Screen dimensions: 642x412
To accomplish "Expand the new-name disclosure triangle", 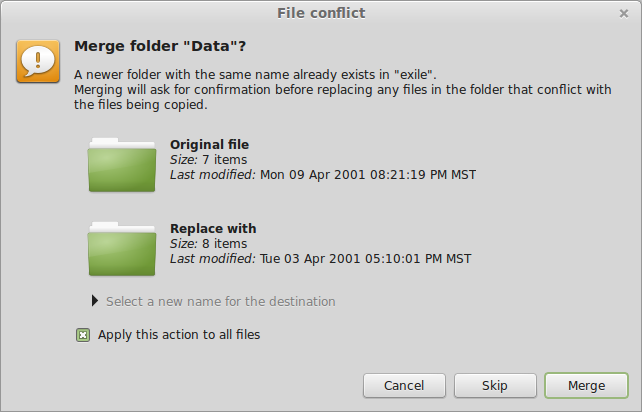I will (95, 301).
